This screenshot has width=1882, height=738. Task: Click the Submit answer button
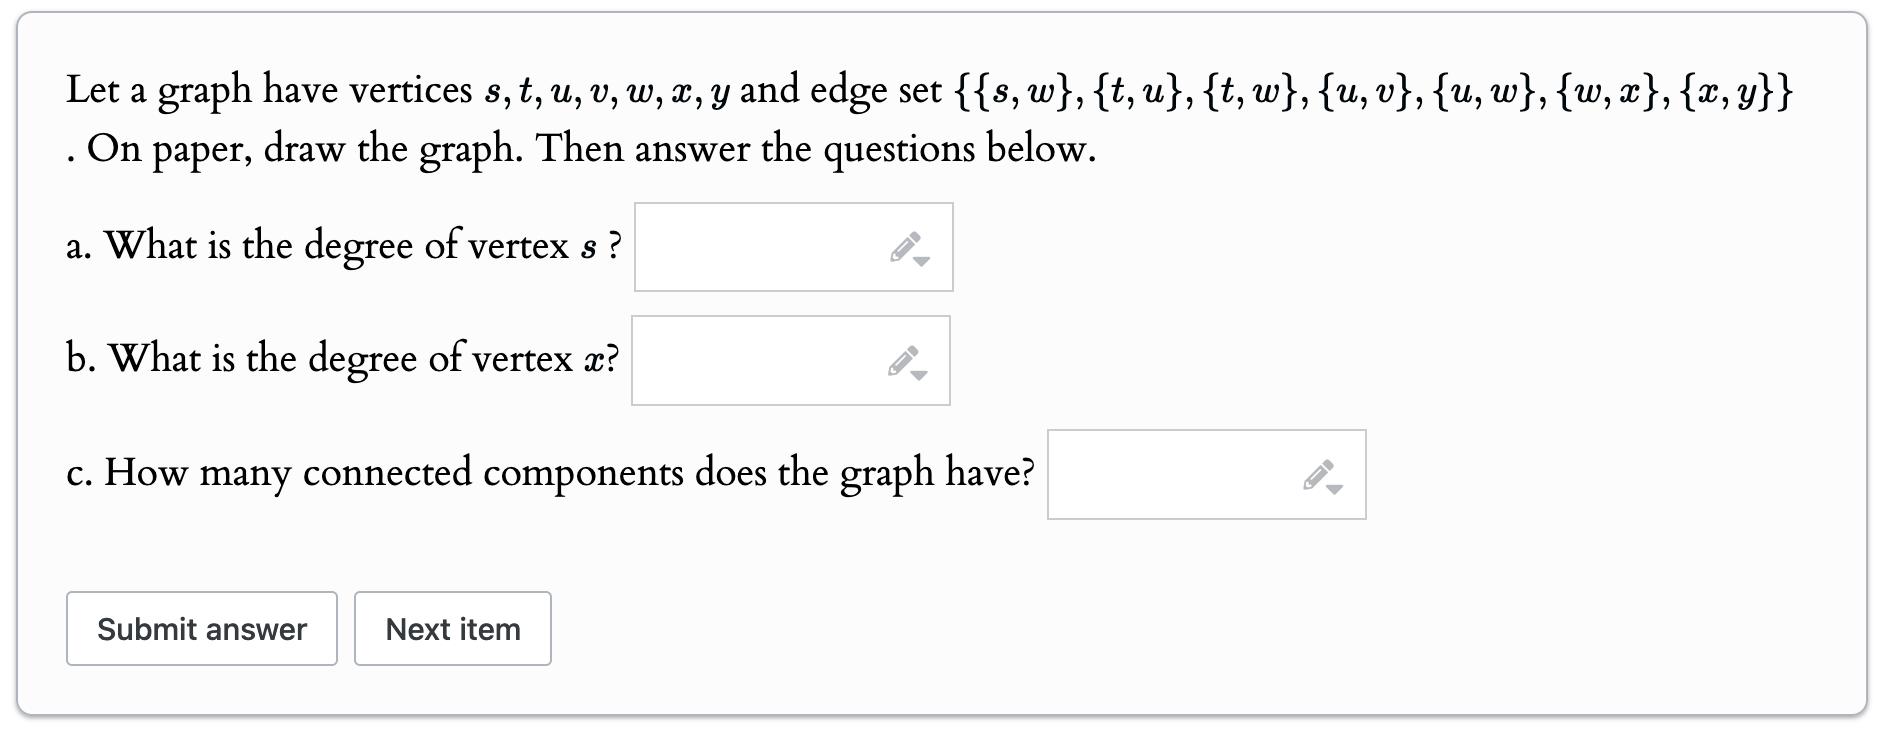pyautogui.click(x=200, y=628)
